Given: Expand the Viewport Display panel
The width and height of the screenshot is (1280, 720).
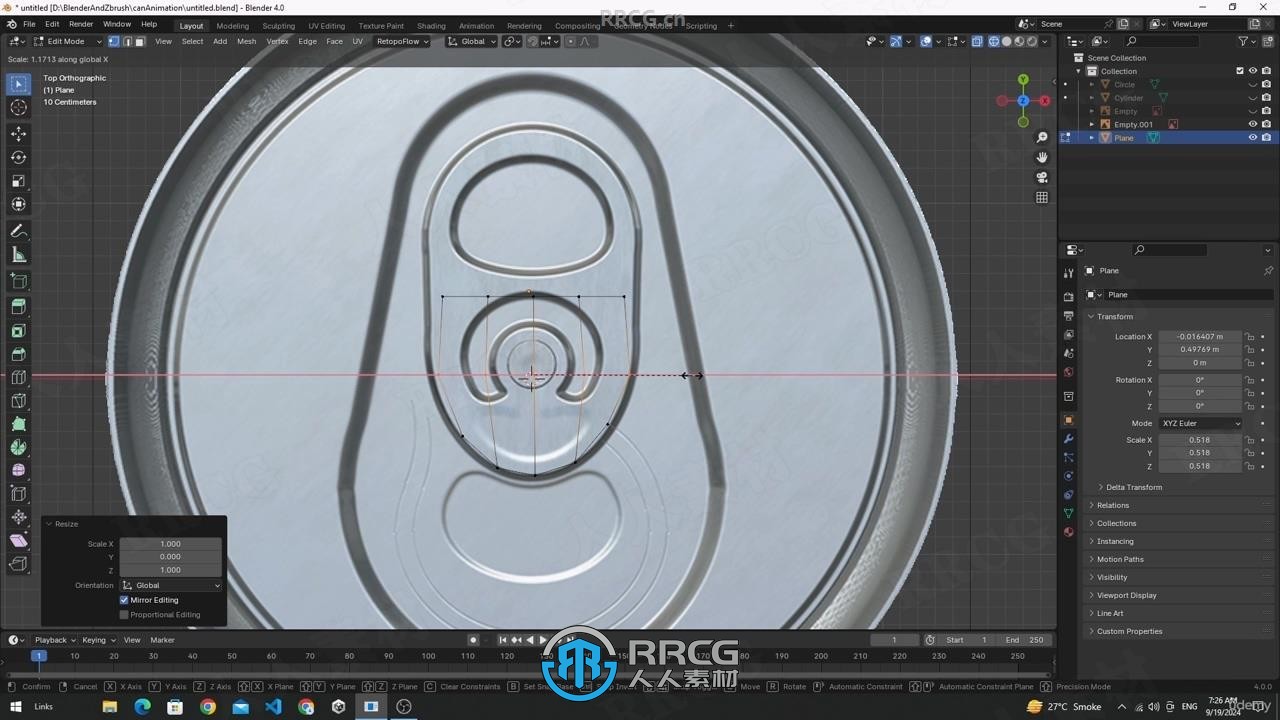Looking at the screenshot, I should tap(1126, 595).
